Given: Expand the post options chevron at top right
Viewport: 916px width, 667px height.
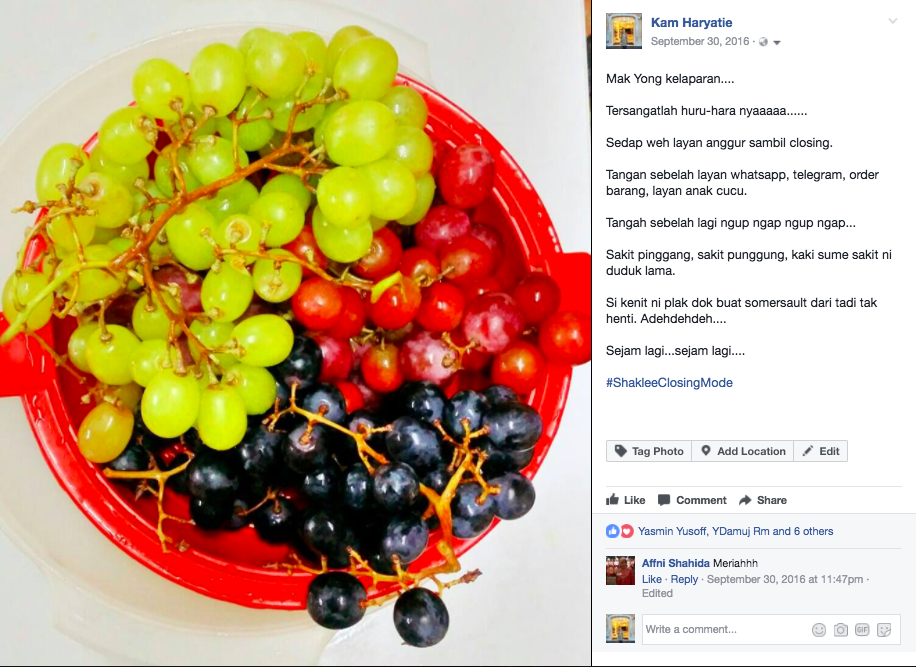Looking at the screenshot, I should (892, 21).
